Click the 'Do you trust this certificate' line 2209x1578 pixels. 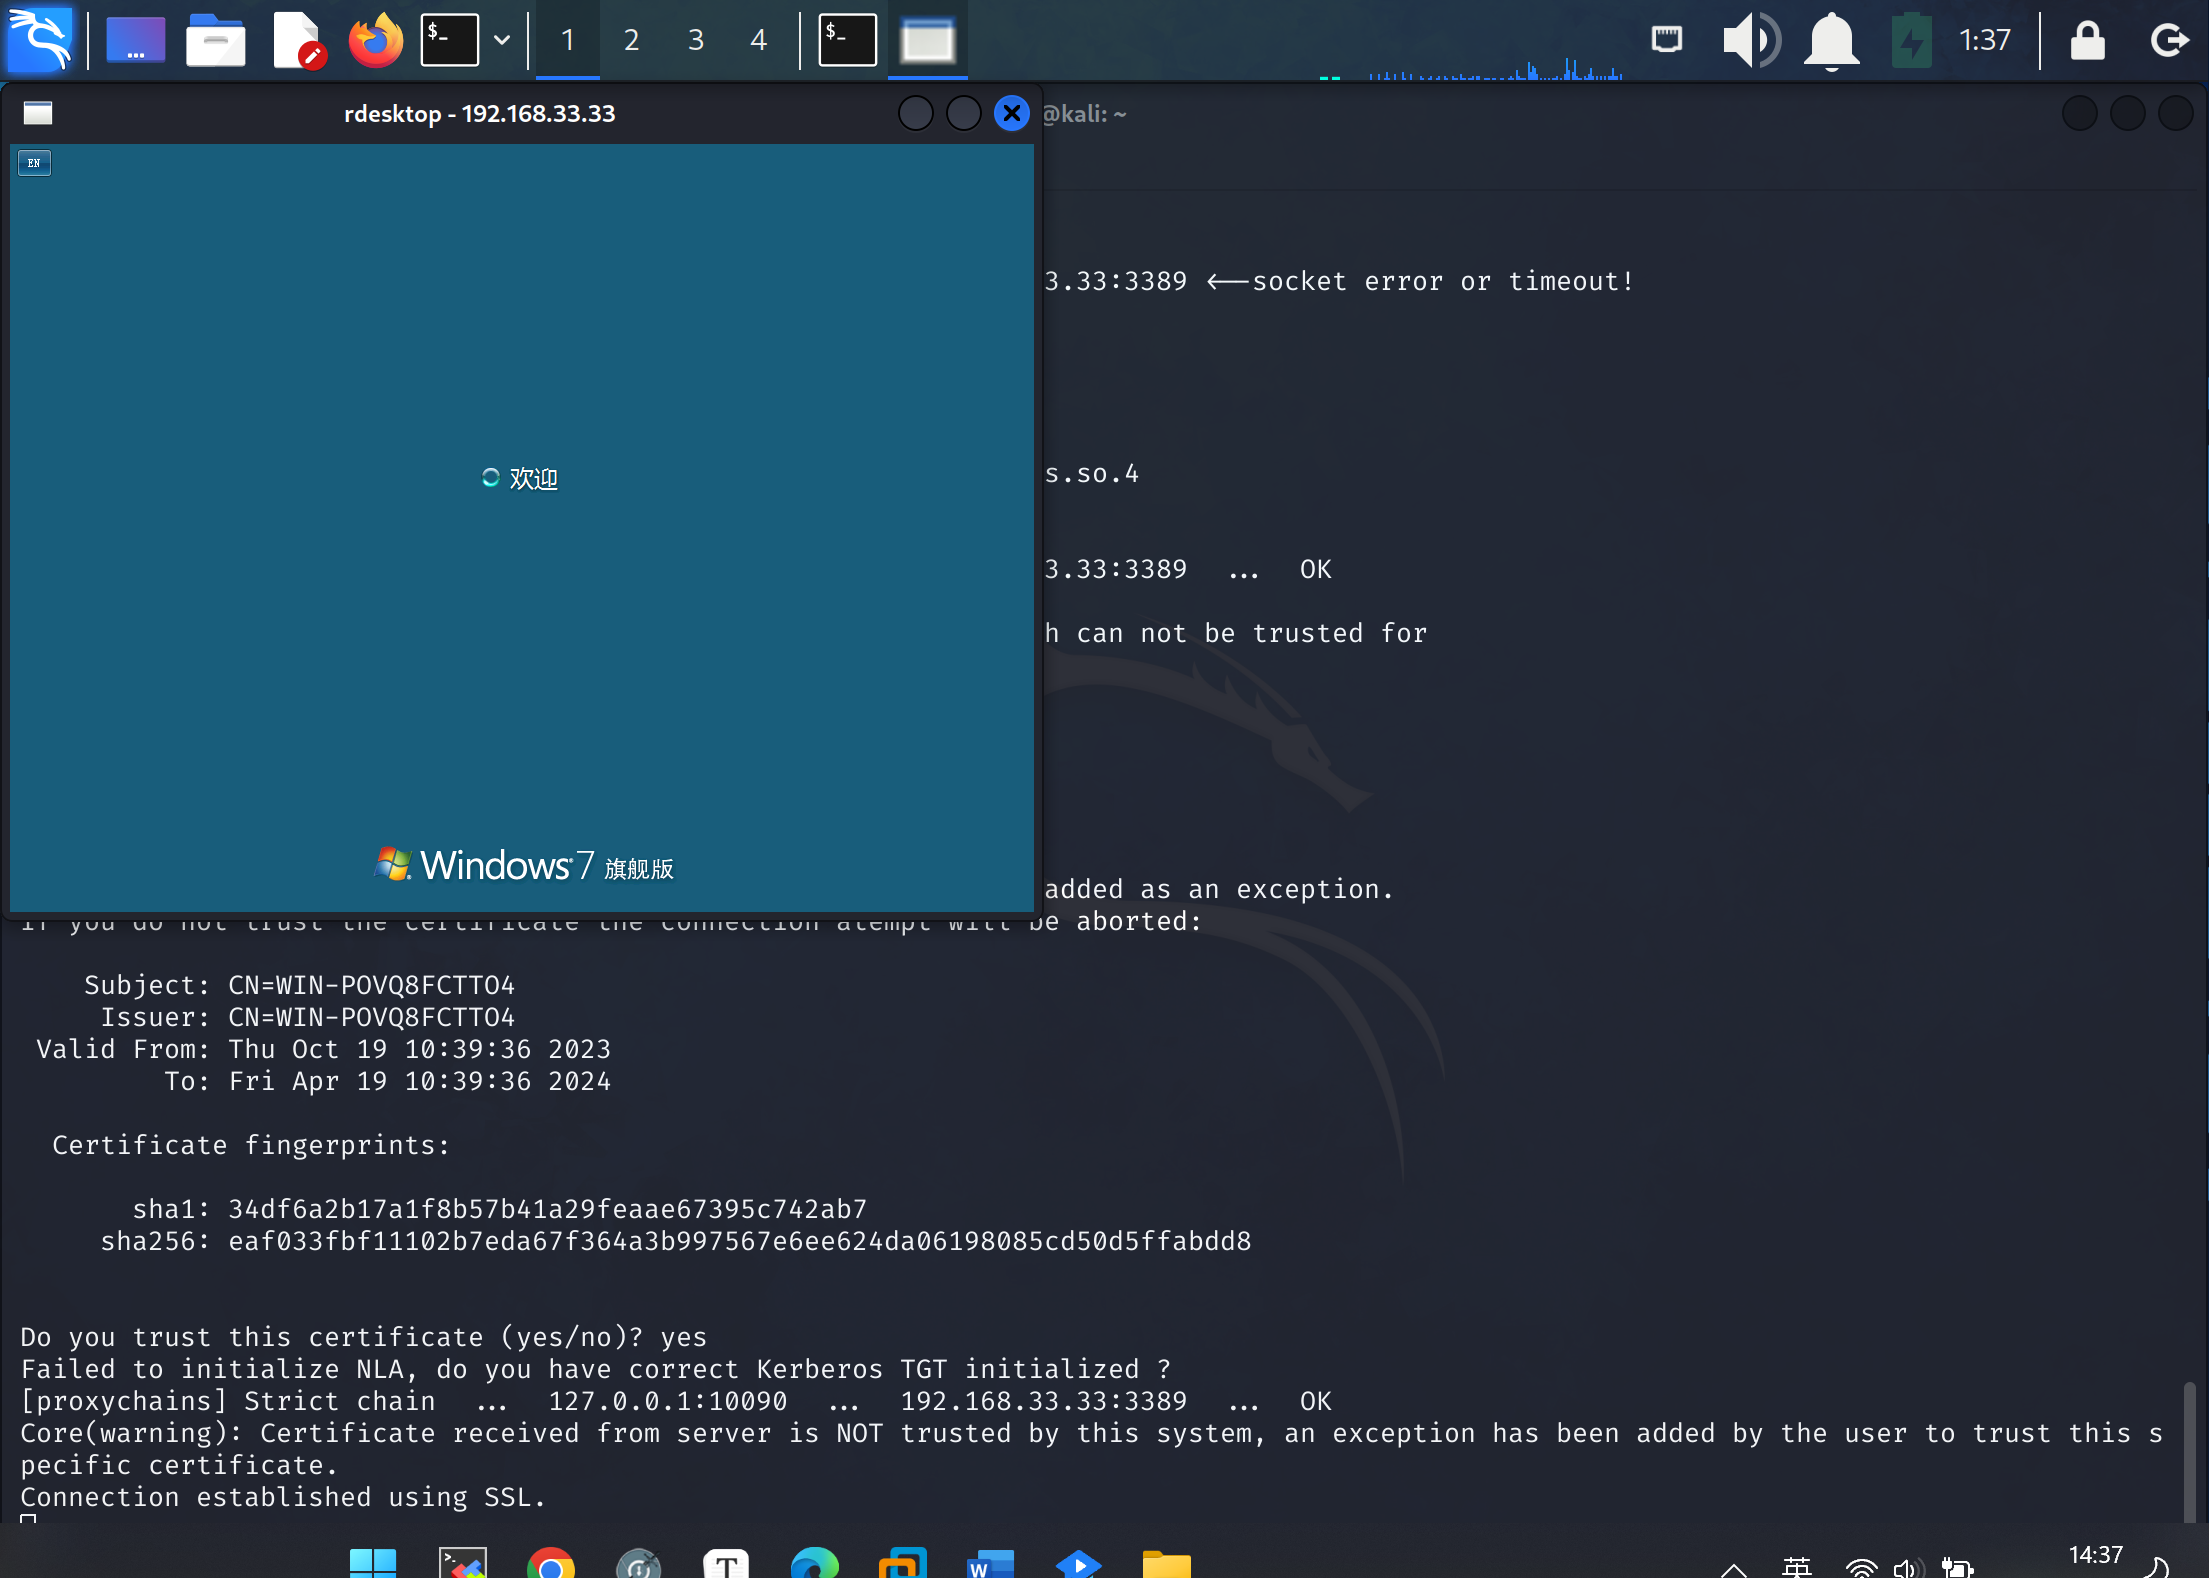coord(363,1337)
